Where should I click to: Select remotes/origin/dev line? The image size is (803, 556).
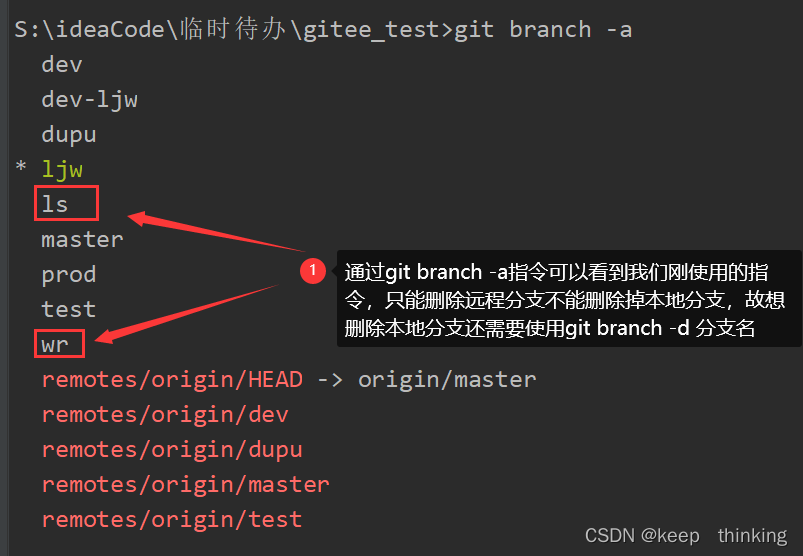pyautogui.click(x=165, y=415)
